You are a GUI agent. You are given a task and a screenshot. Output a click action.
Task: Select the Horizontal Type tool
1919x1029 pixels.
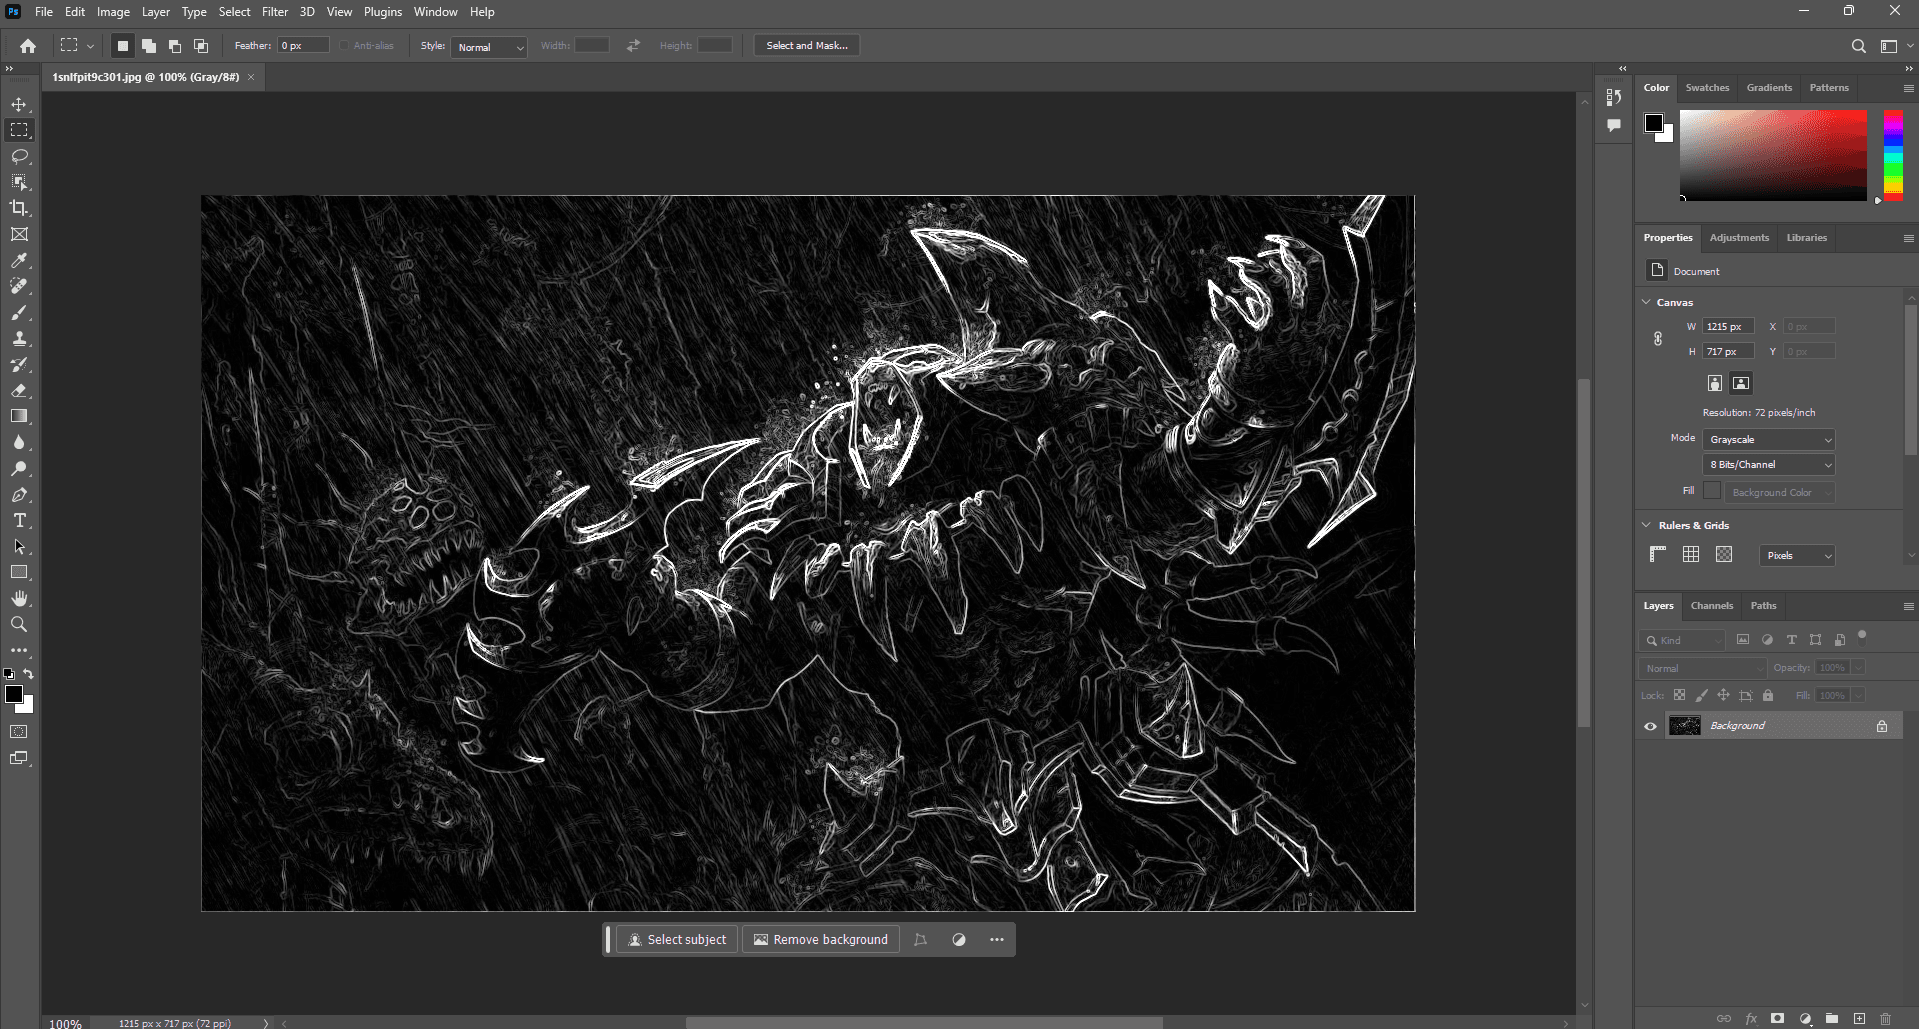point(19,521)
